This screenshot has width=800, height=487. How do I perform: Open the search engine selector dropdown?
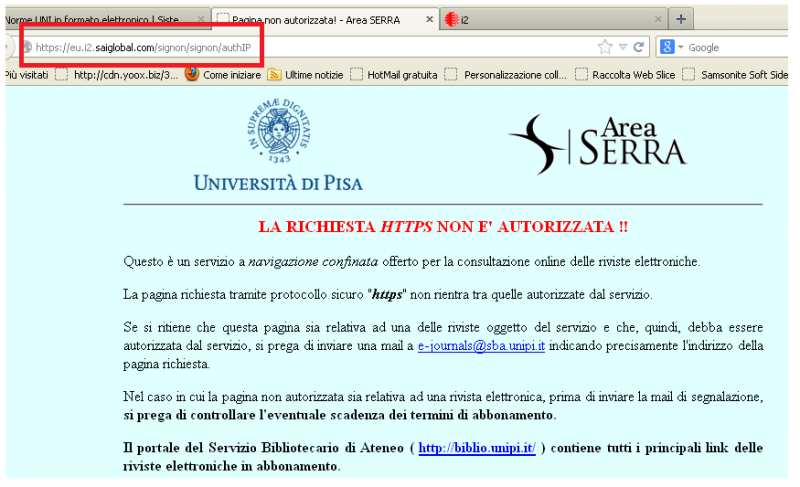[680, 47]
